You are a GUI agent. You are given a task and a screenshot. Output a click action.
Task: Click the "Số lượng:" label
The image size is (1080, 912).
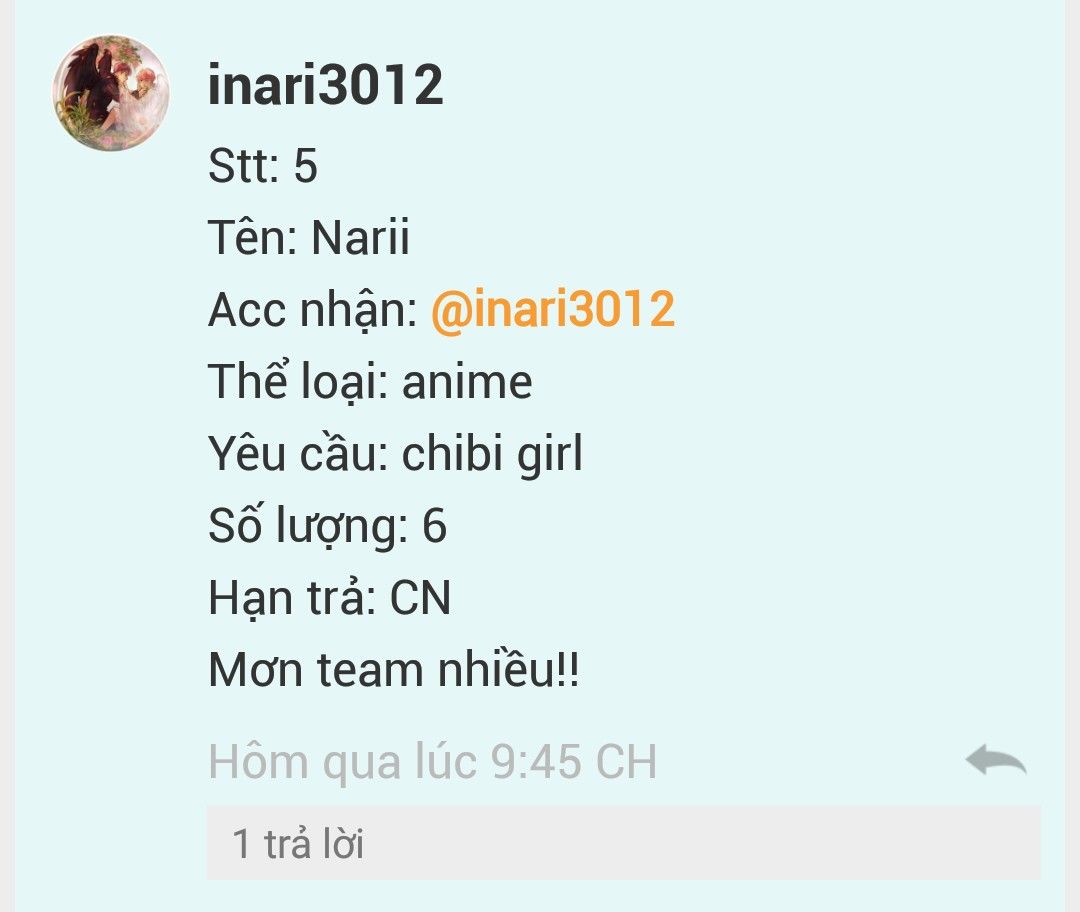[x=308, y=526]
